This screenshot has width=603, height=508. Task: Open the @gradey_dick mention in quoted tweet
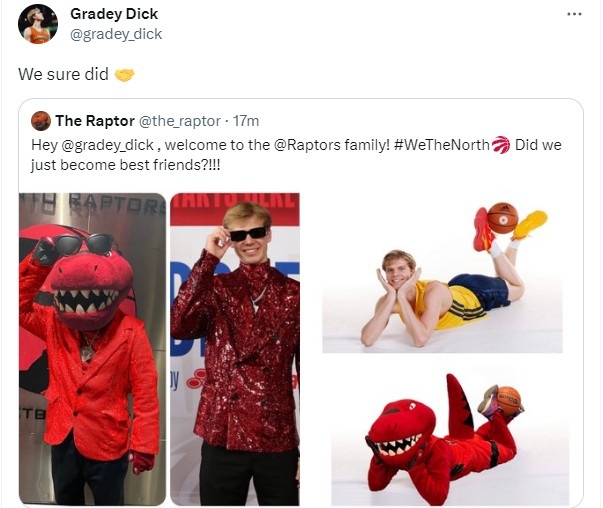pyautogui.click(x=108, y=145)
